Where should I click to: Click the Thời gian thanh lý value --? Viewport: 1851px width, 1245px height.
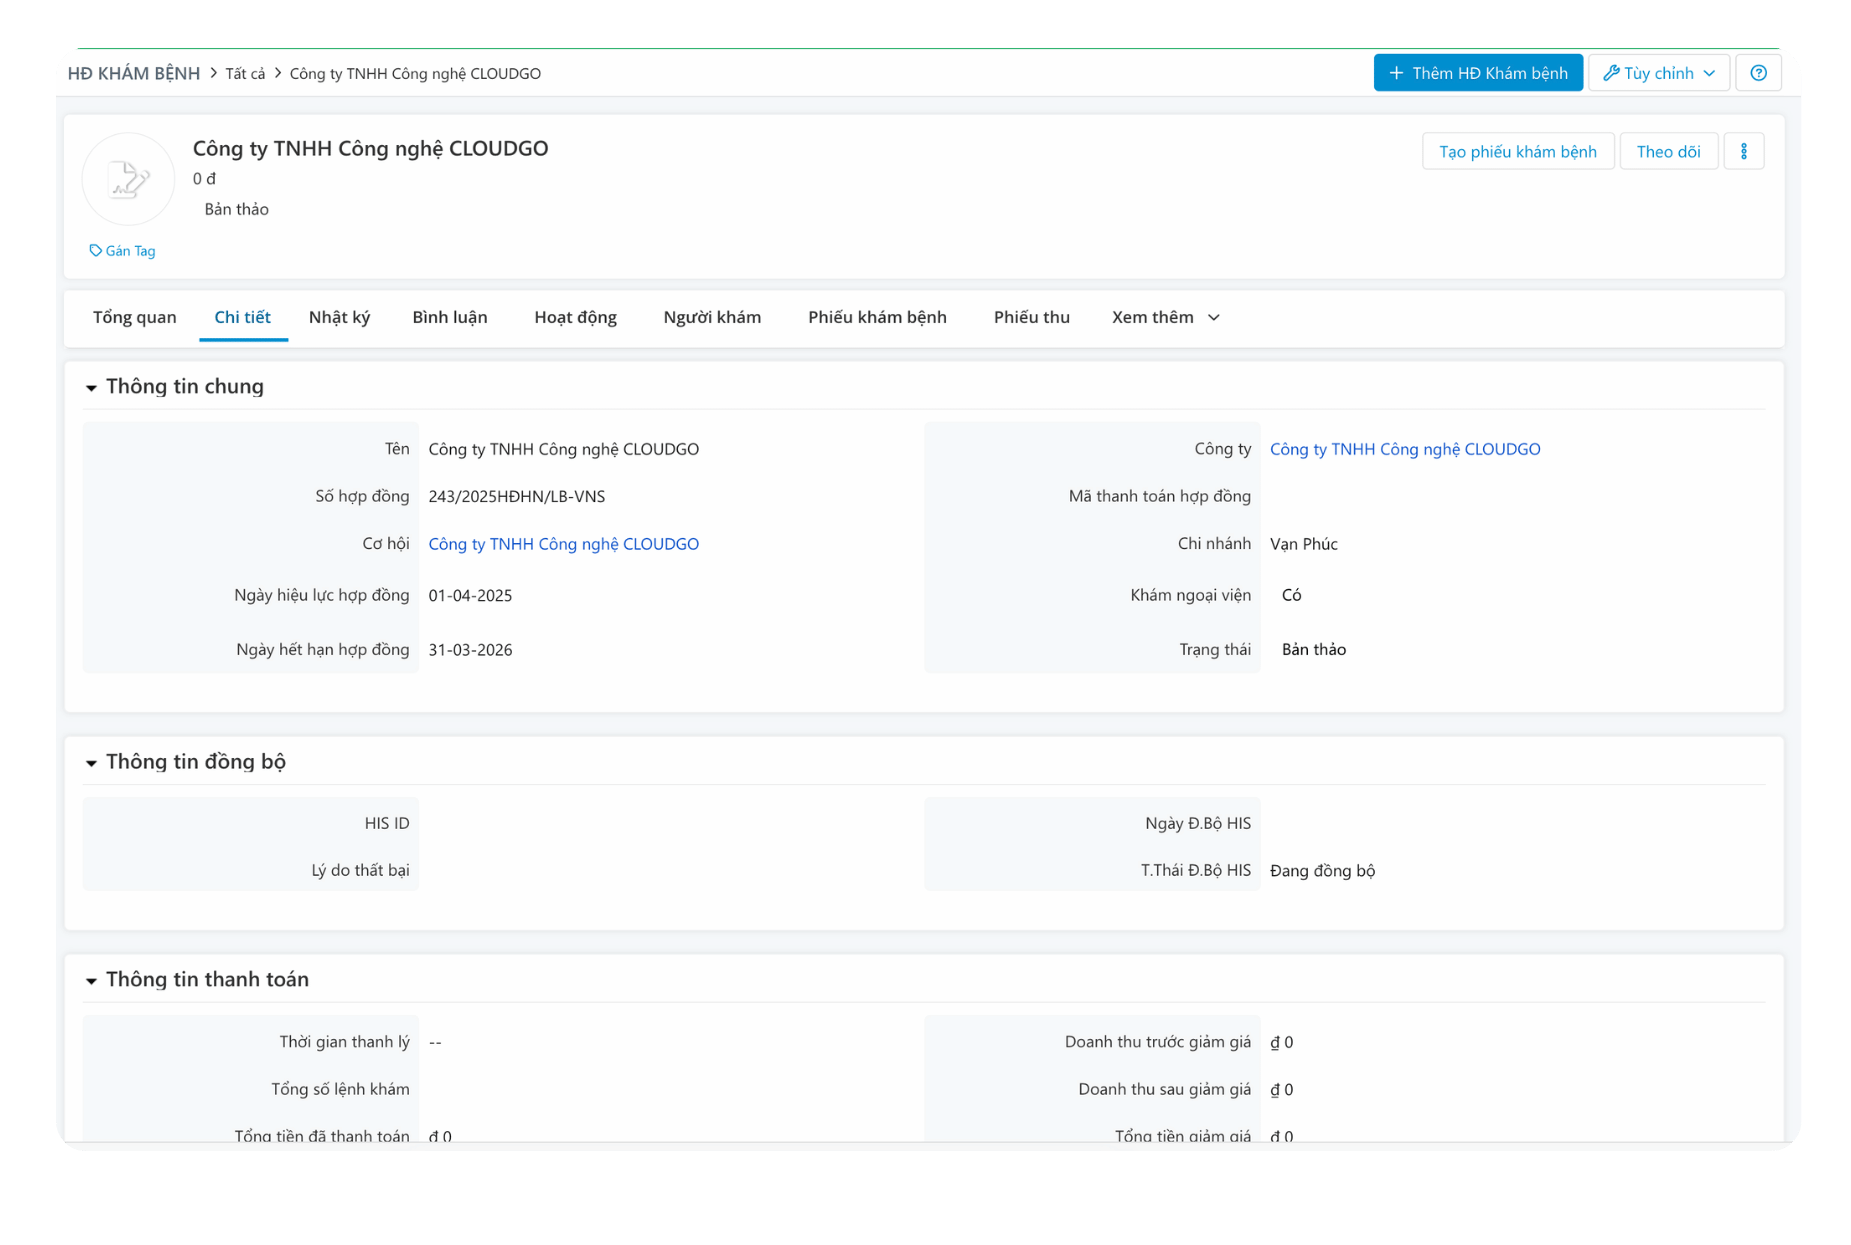435,1042
